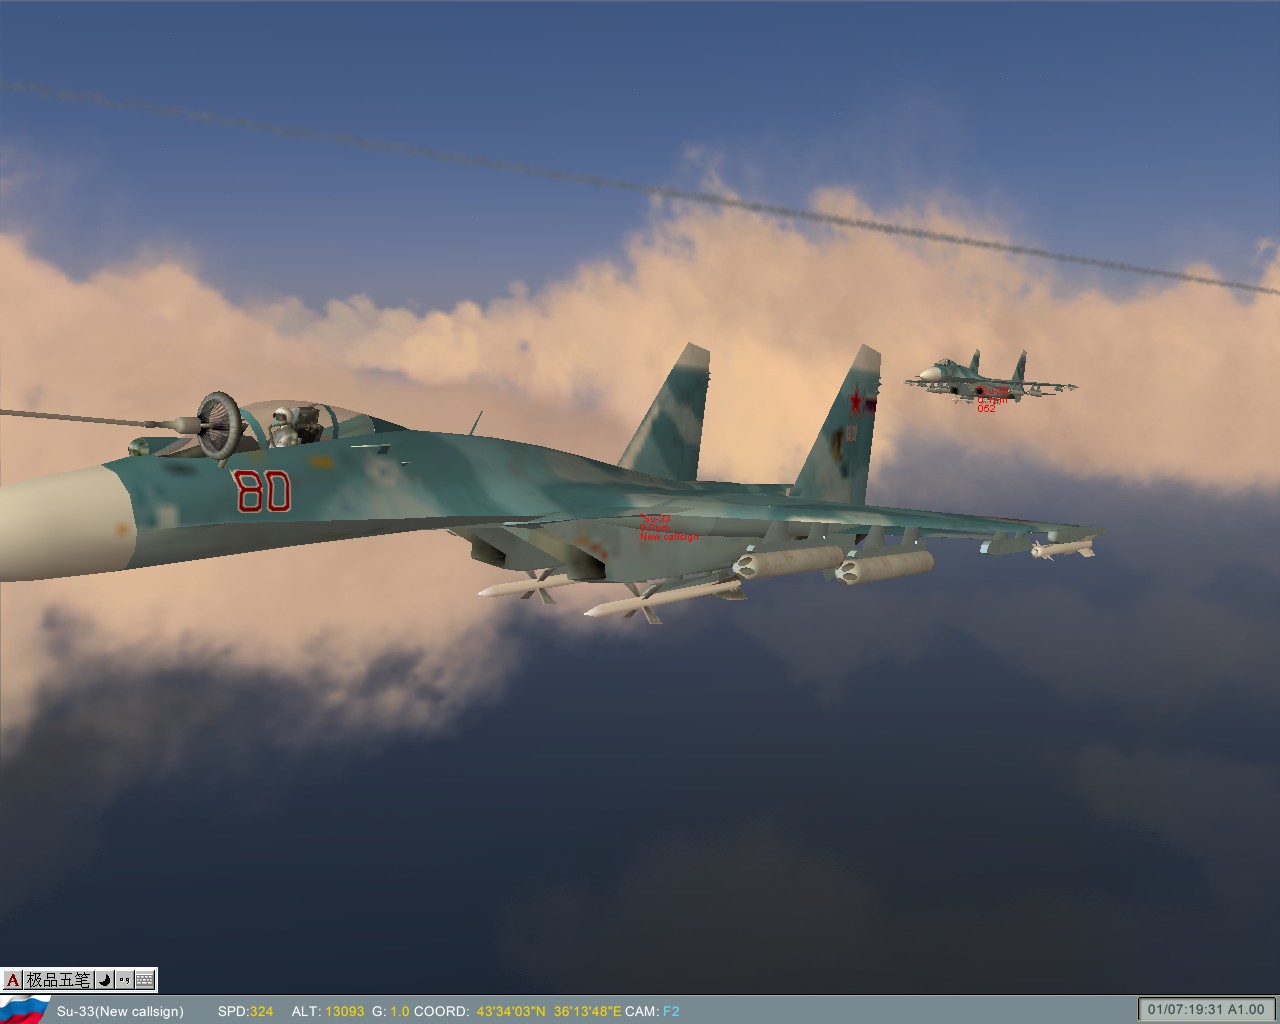Select the 极品五笔 input method name
The width and height of the screenshot is (1280, 1024).
pos(60,981)
